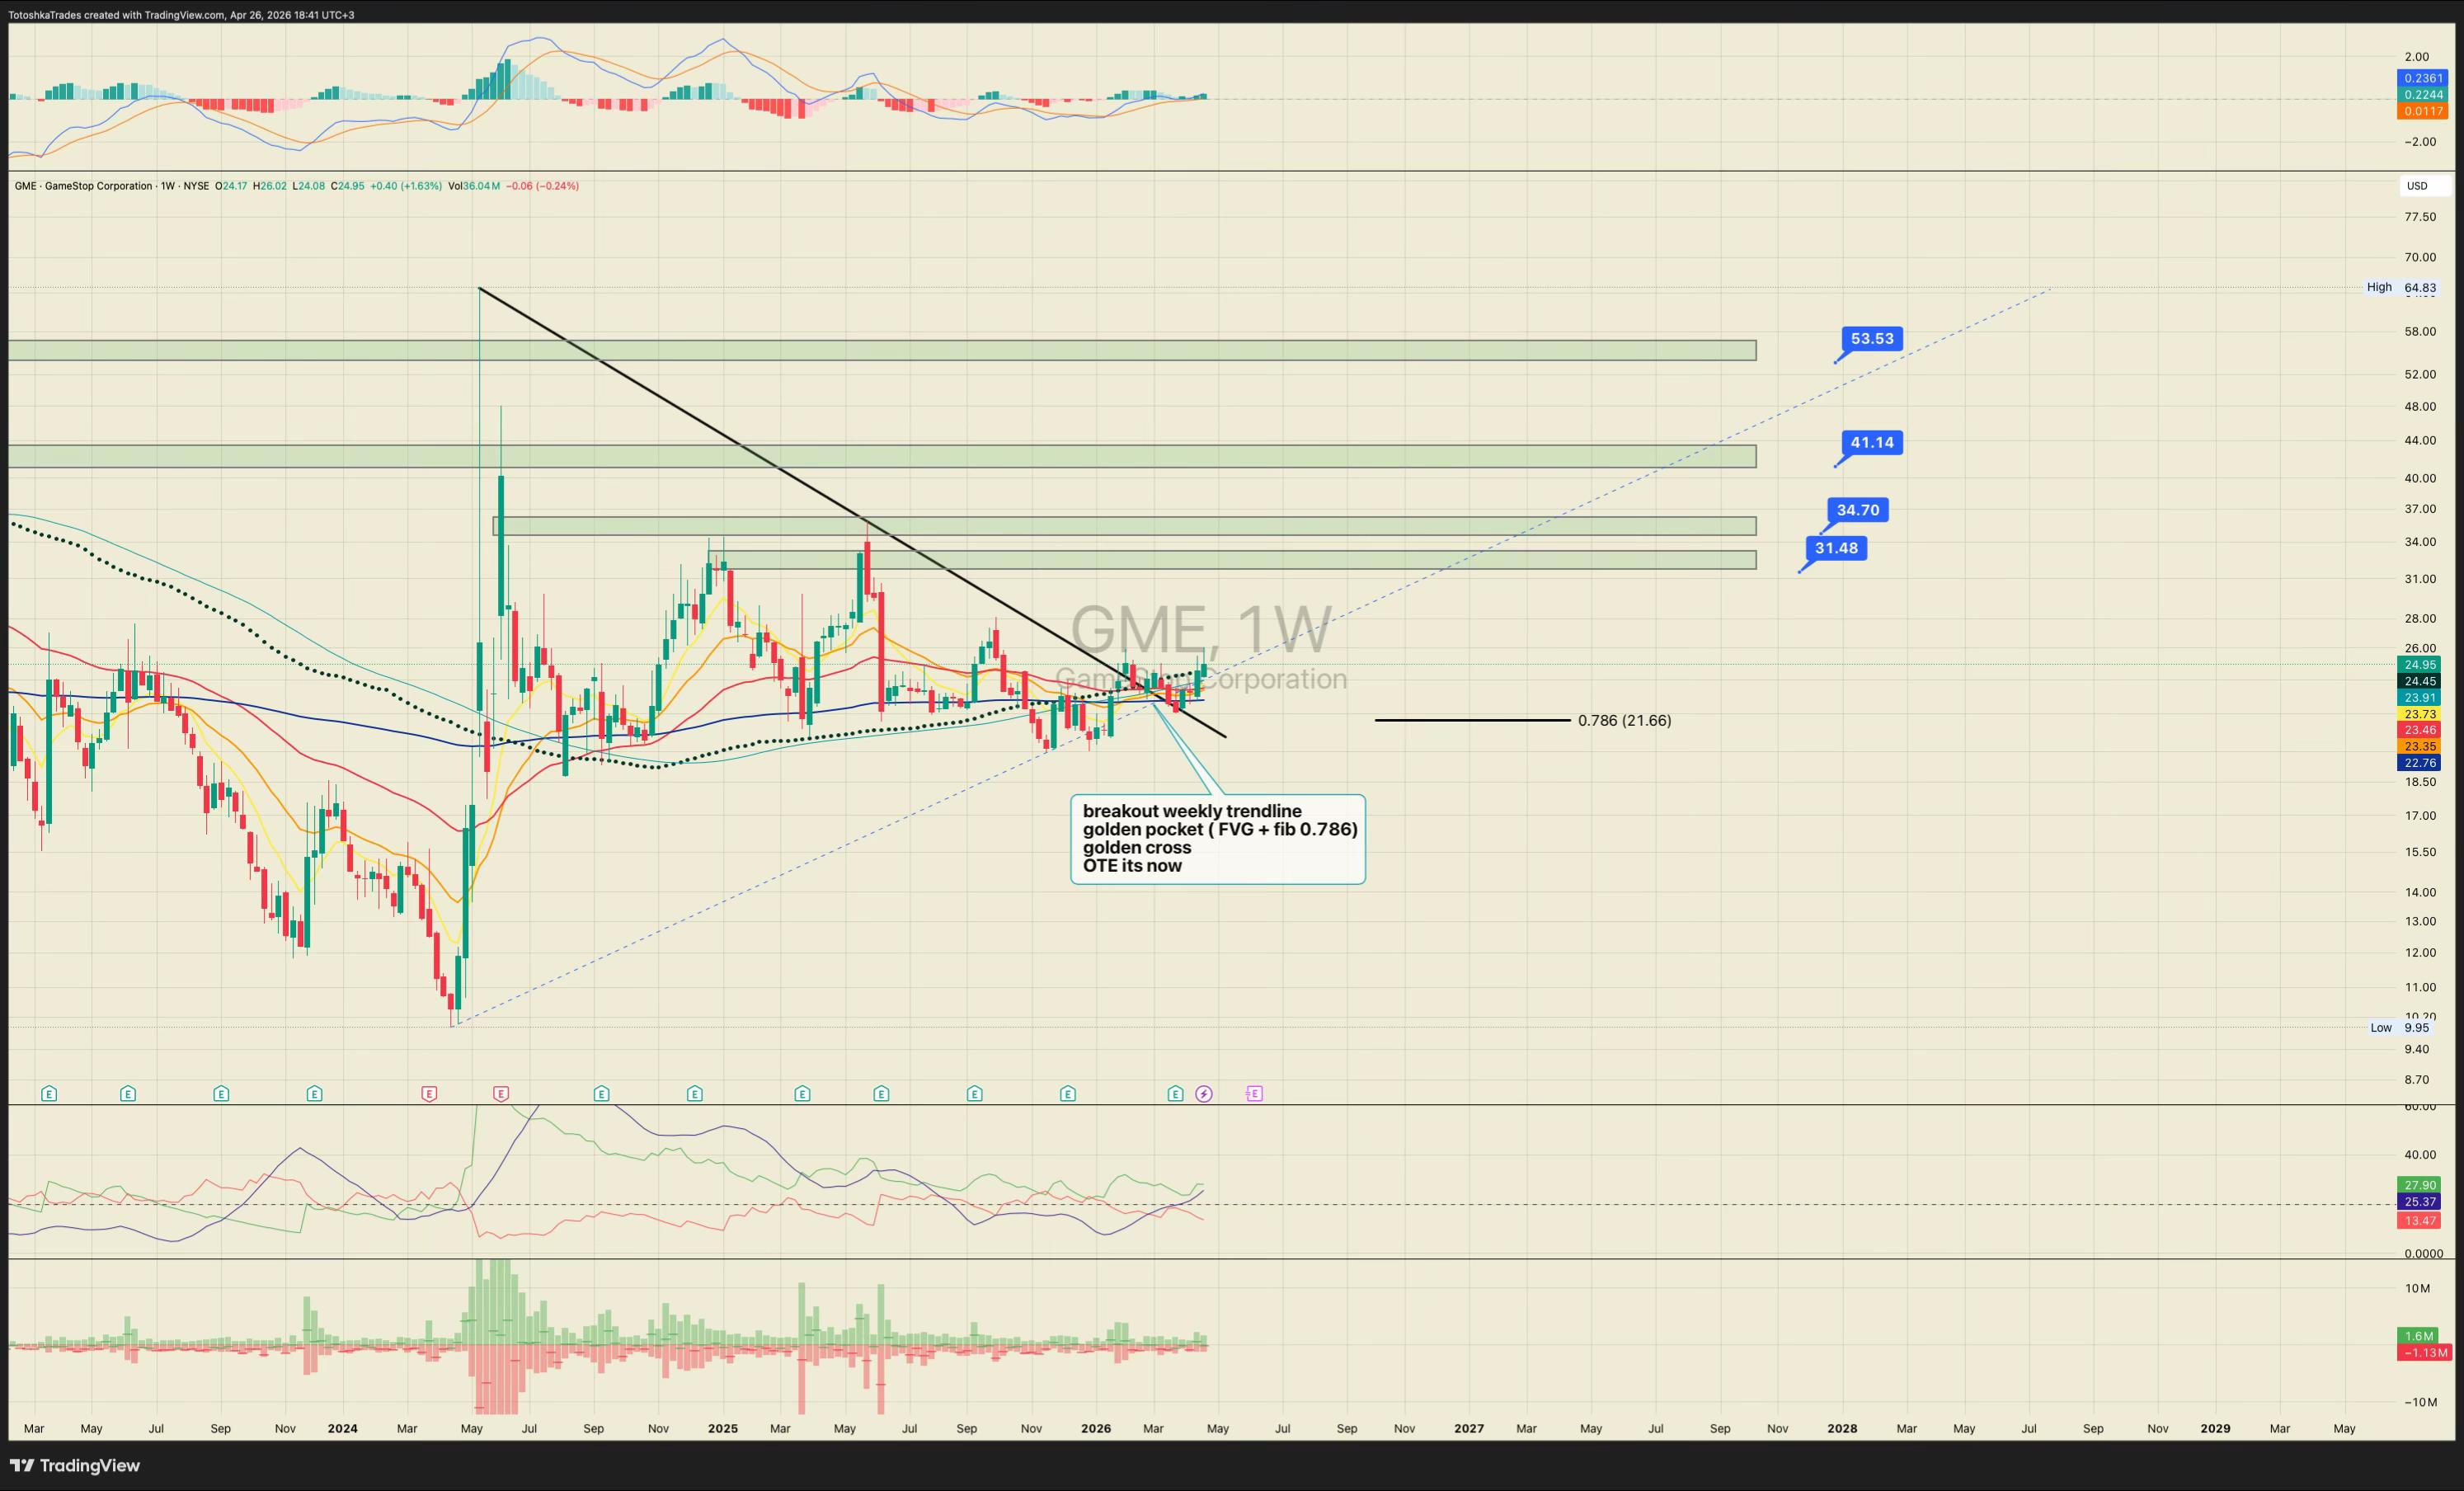Select the 0.786 (21.66) fib level label

click(1624, 720)
